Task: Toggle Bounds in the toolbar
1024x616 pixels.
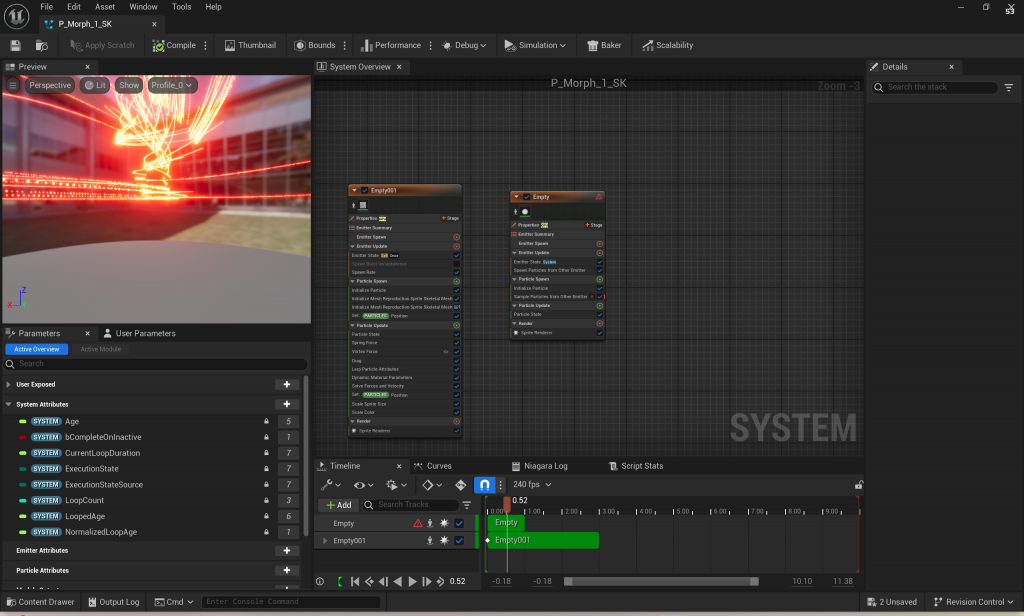Action: 315,45
